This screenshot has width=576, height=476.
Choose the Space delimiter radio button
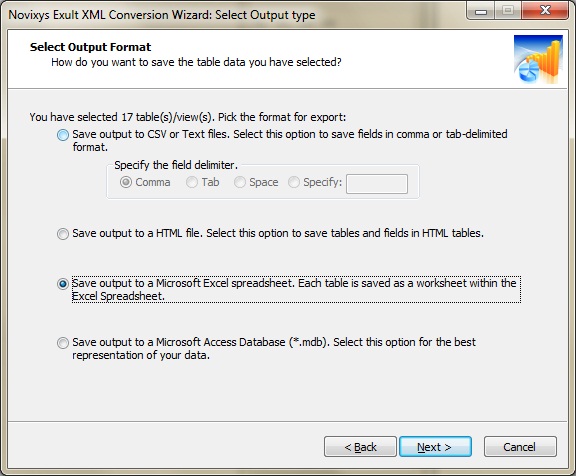[x=240, y=182]
